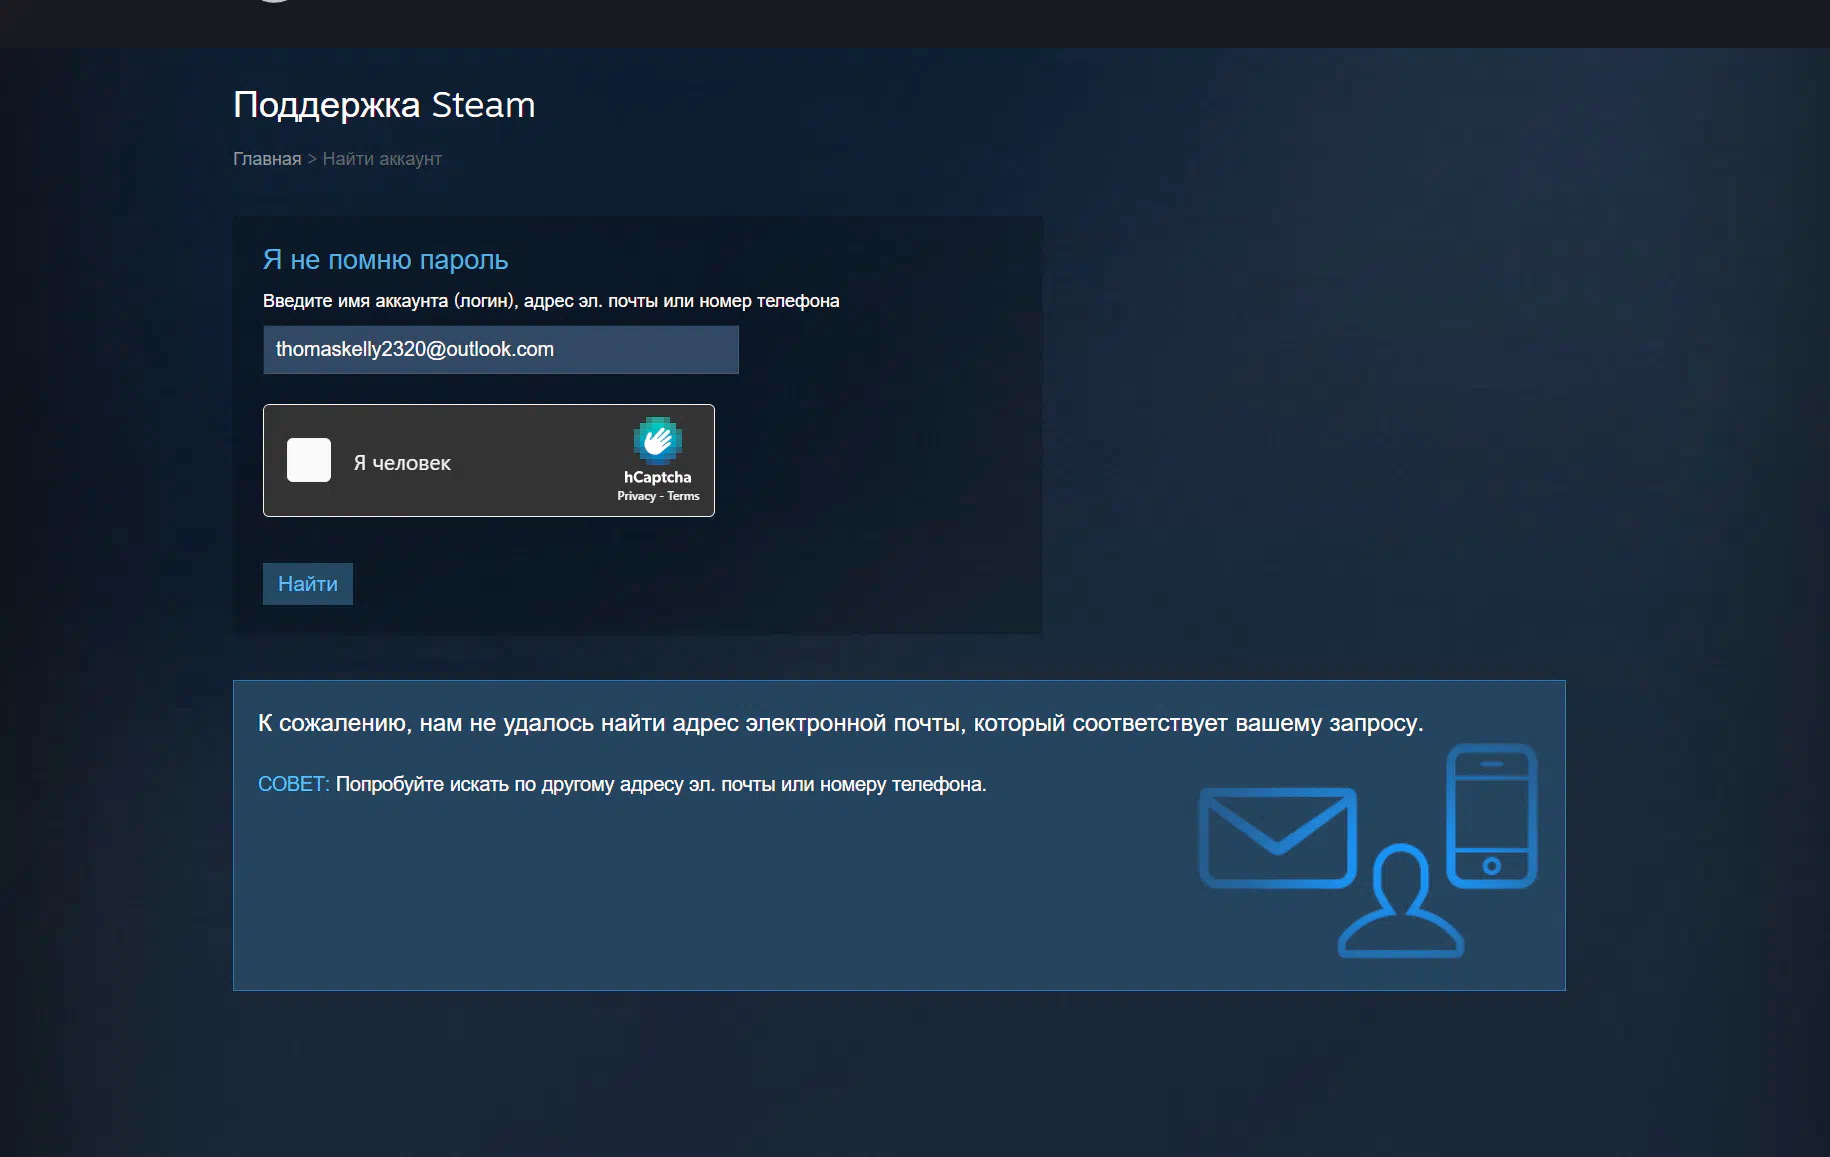Image resolution: width=1830 pixels, height=1157 pixels.
Task: Click the envelope mail icon
Action: point(1277,838)
